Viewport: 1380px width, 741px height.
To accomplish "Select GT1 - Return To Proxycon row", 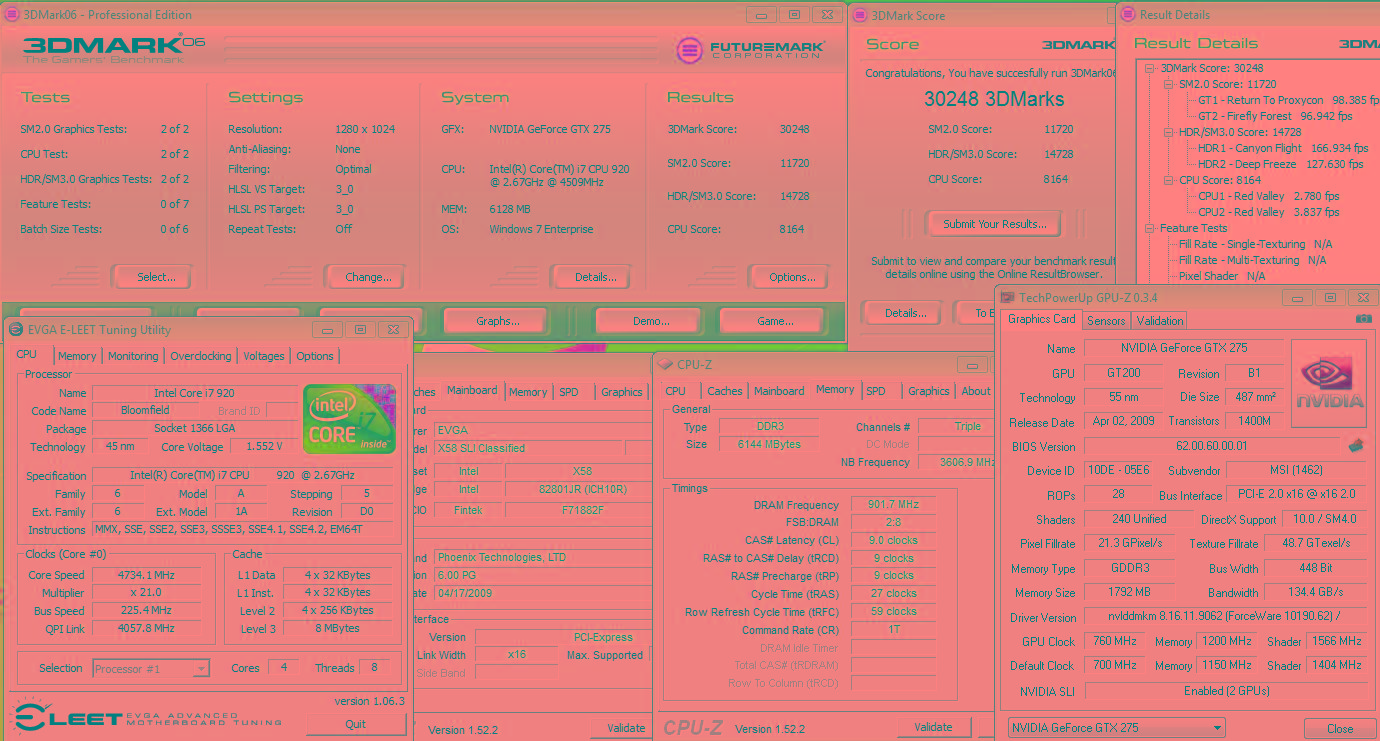I will click(1289, 100).
